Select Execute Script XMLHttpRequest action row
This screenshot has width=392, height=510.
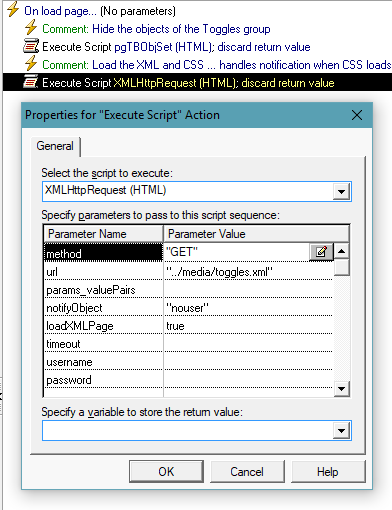pos(197,82)
